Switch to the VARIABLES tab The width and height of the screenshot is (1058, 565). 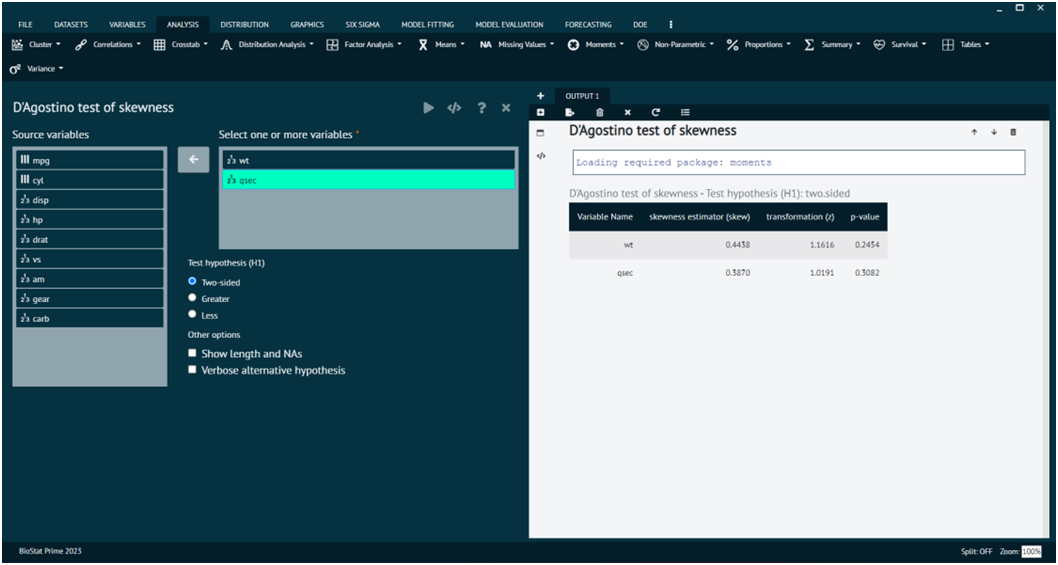tap(127, 25)
